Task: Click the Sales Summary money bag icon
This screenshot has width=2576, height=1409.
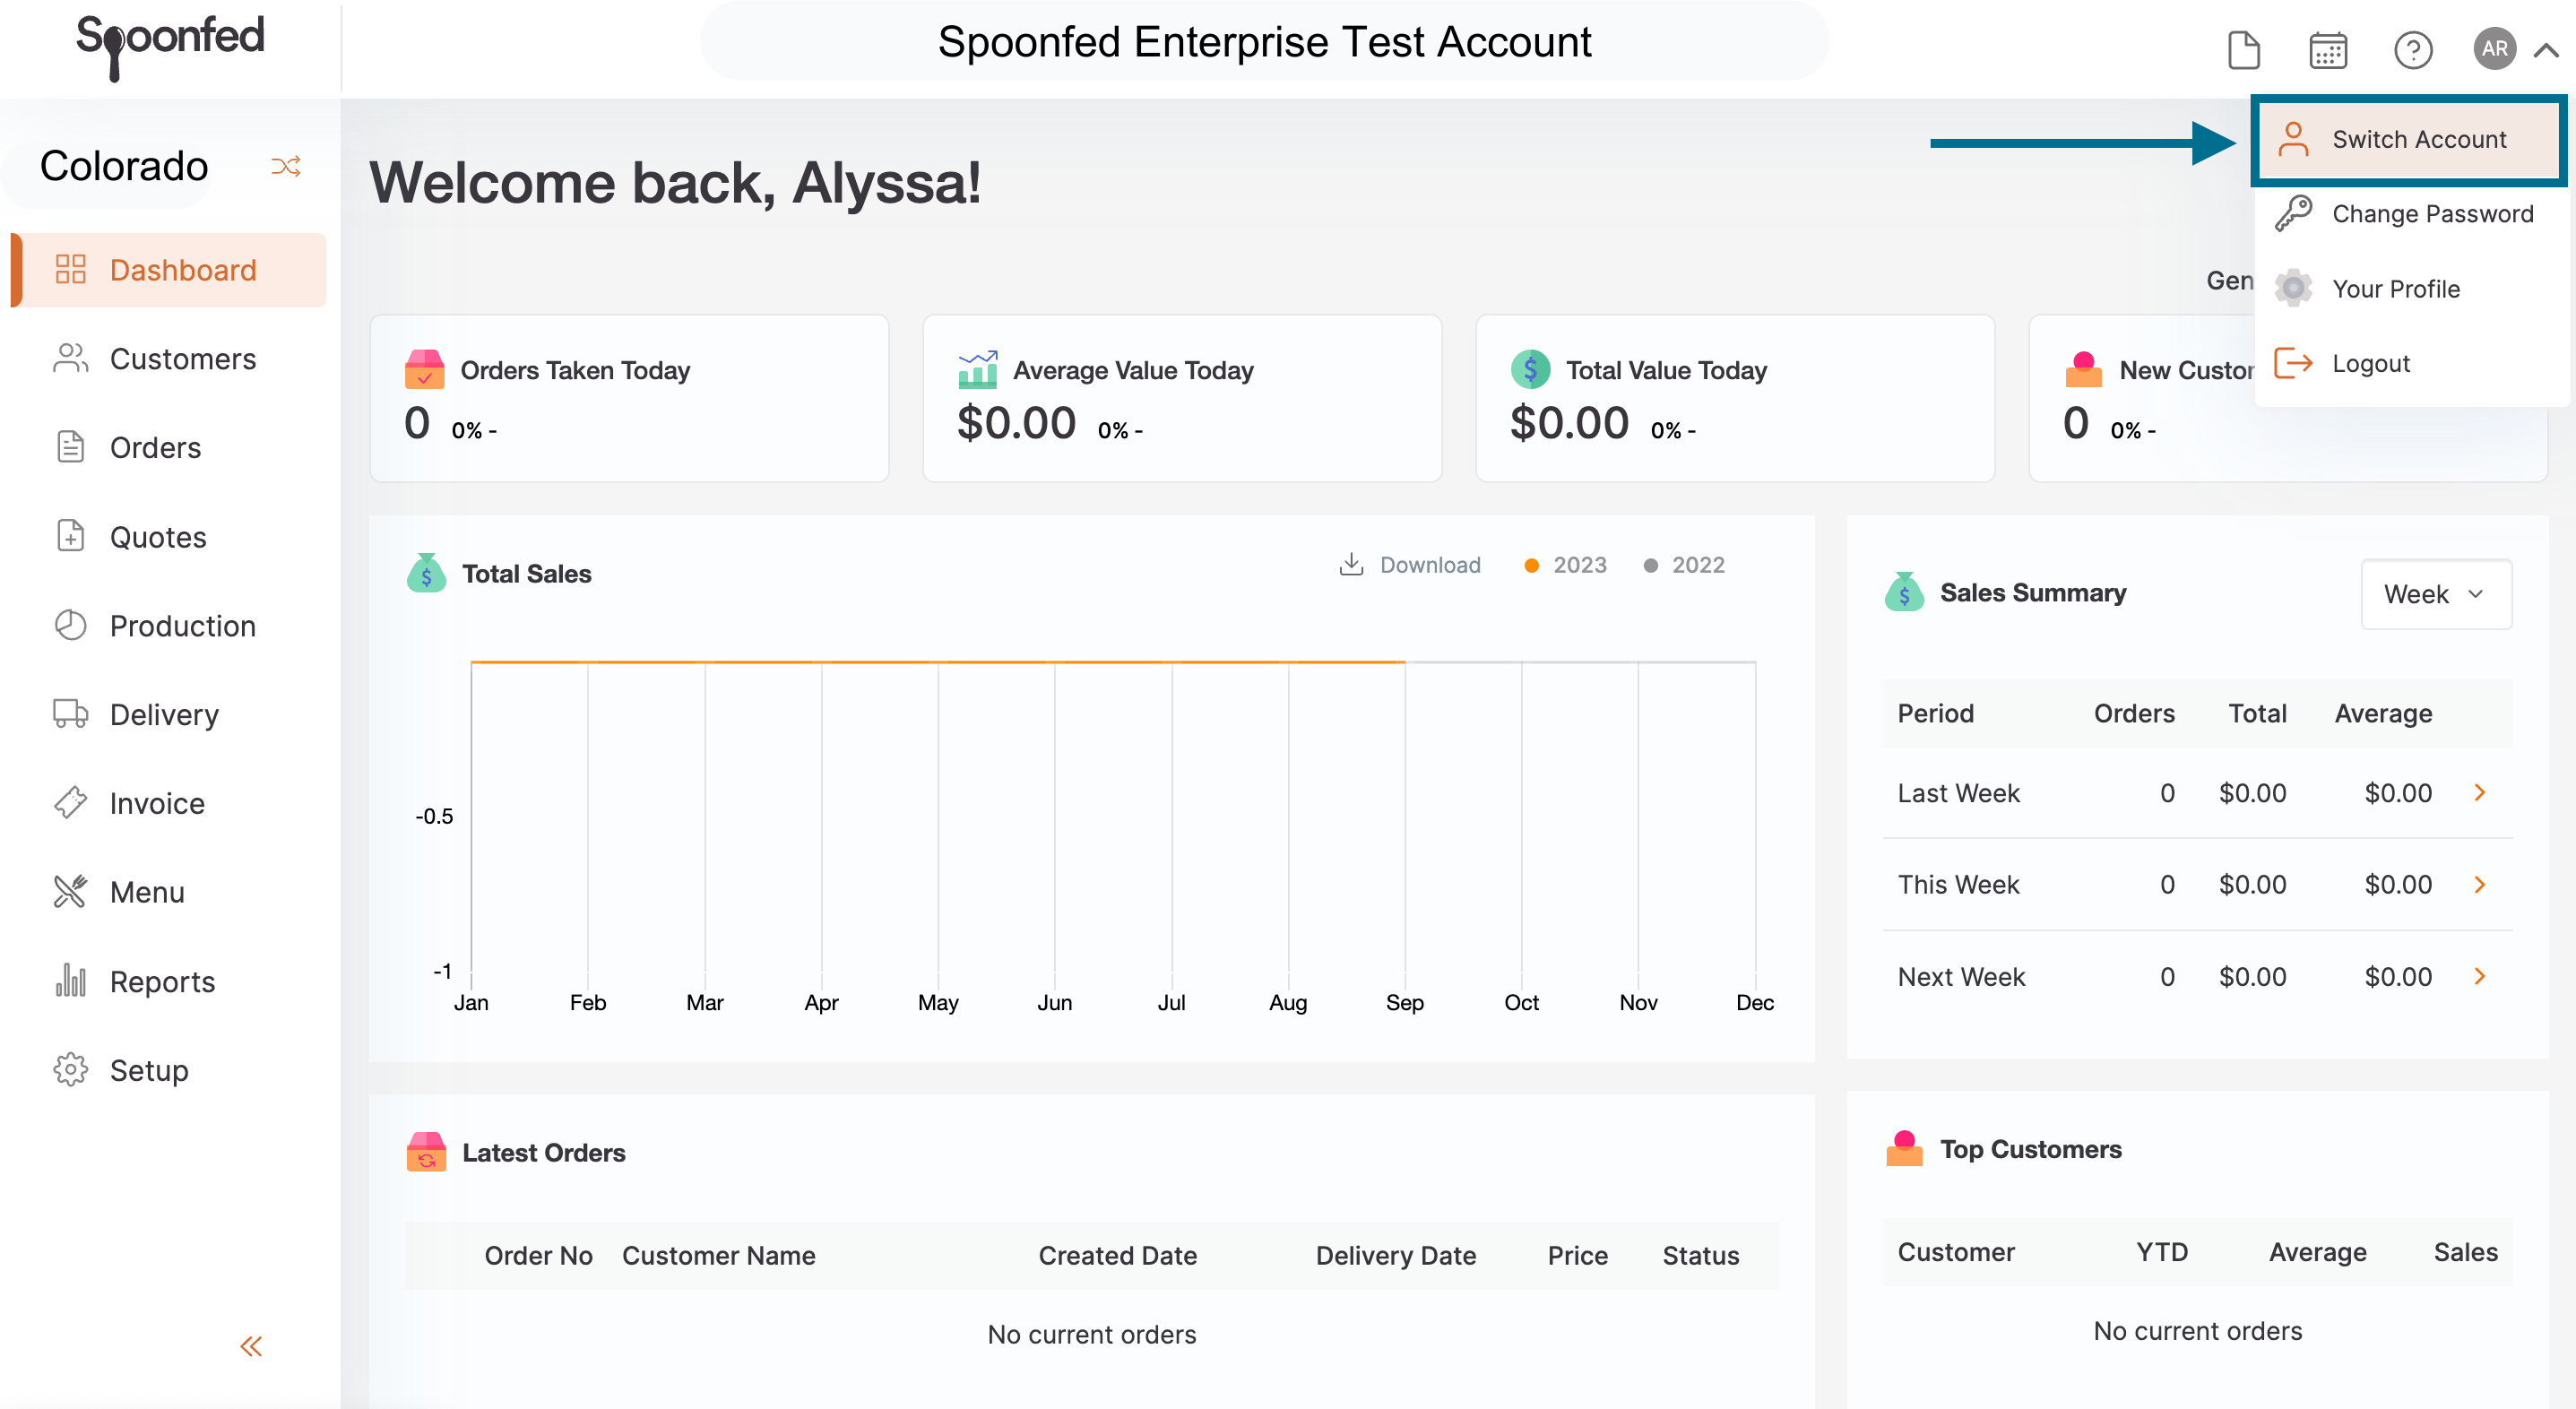Action: (x=1904, y=592)
